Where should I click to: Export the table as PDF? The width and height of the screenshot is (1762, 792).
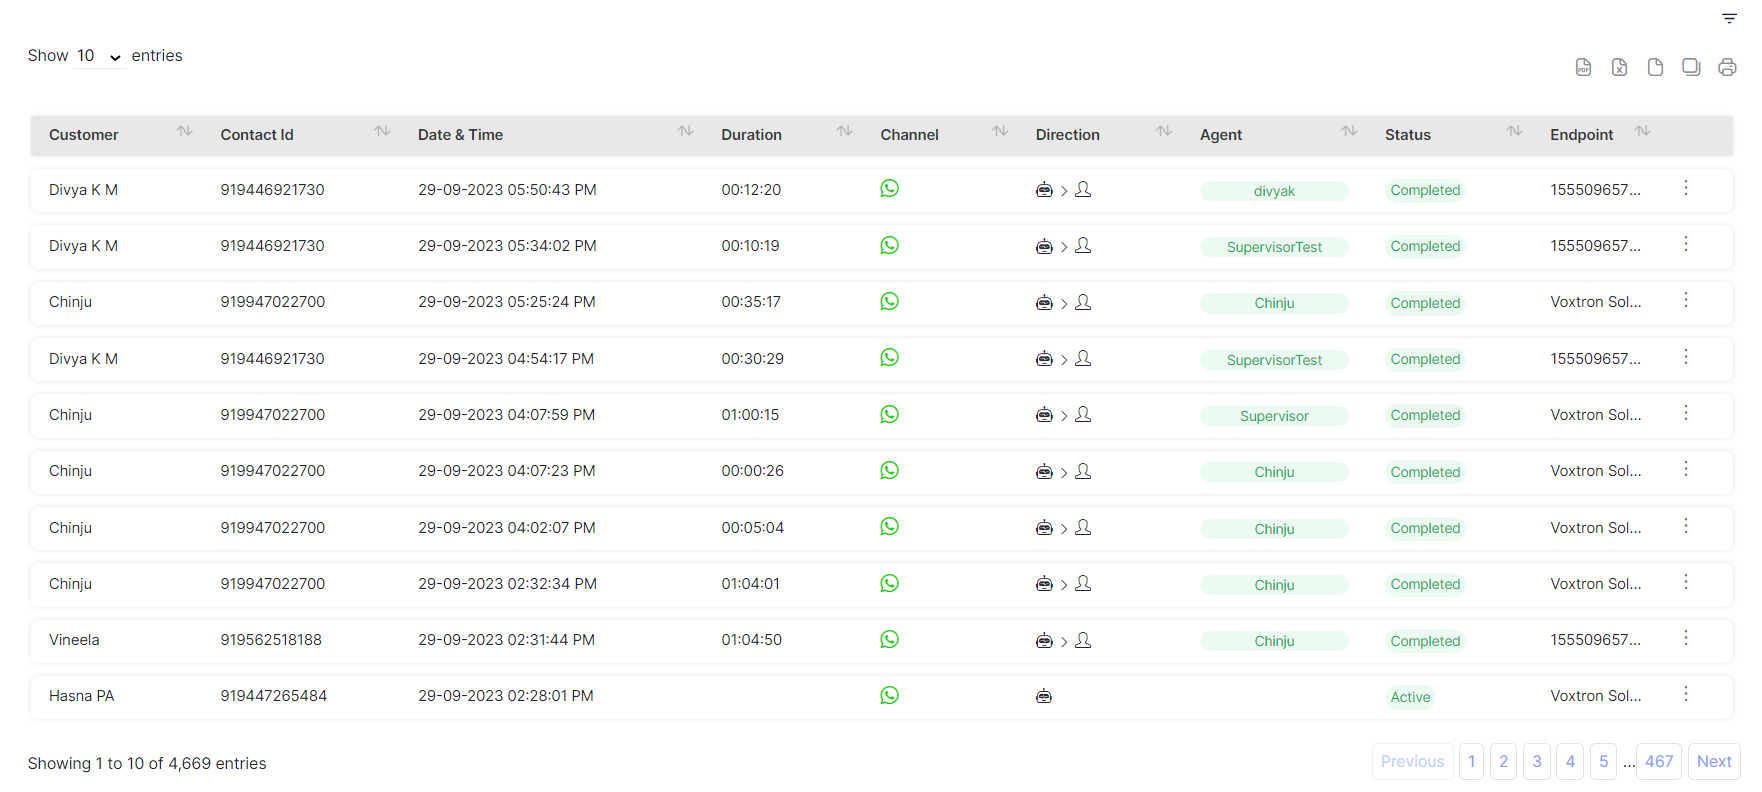coord(1583,67)
